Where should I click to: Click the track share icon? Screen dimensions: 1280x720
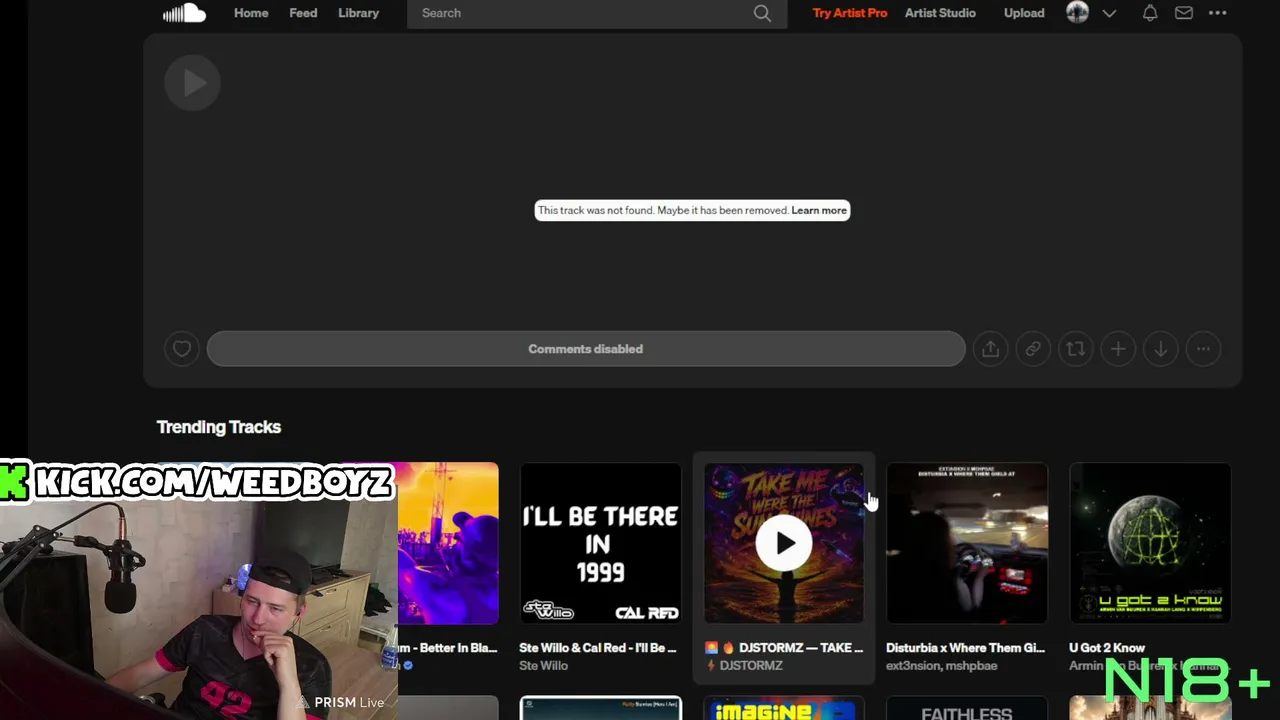click(990, 349)
